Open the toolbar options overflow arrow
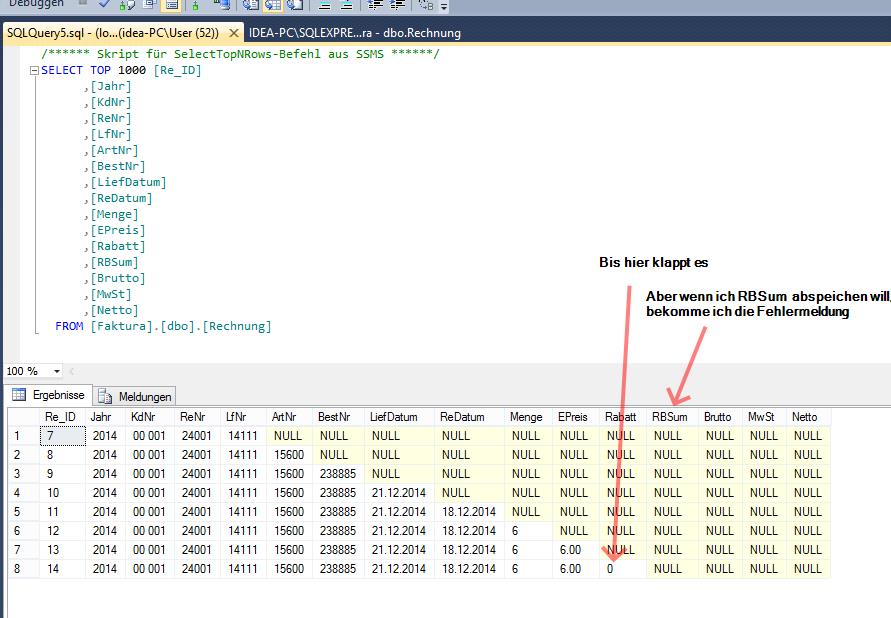 tap(444, 7)
